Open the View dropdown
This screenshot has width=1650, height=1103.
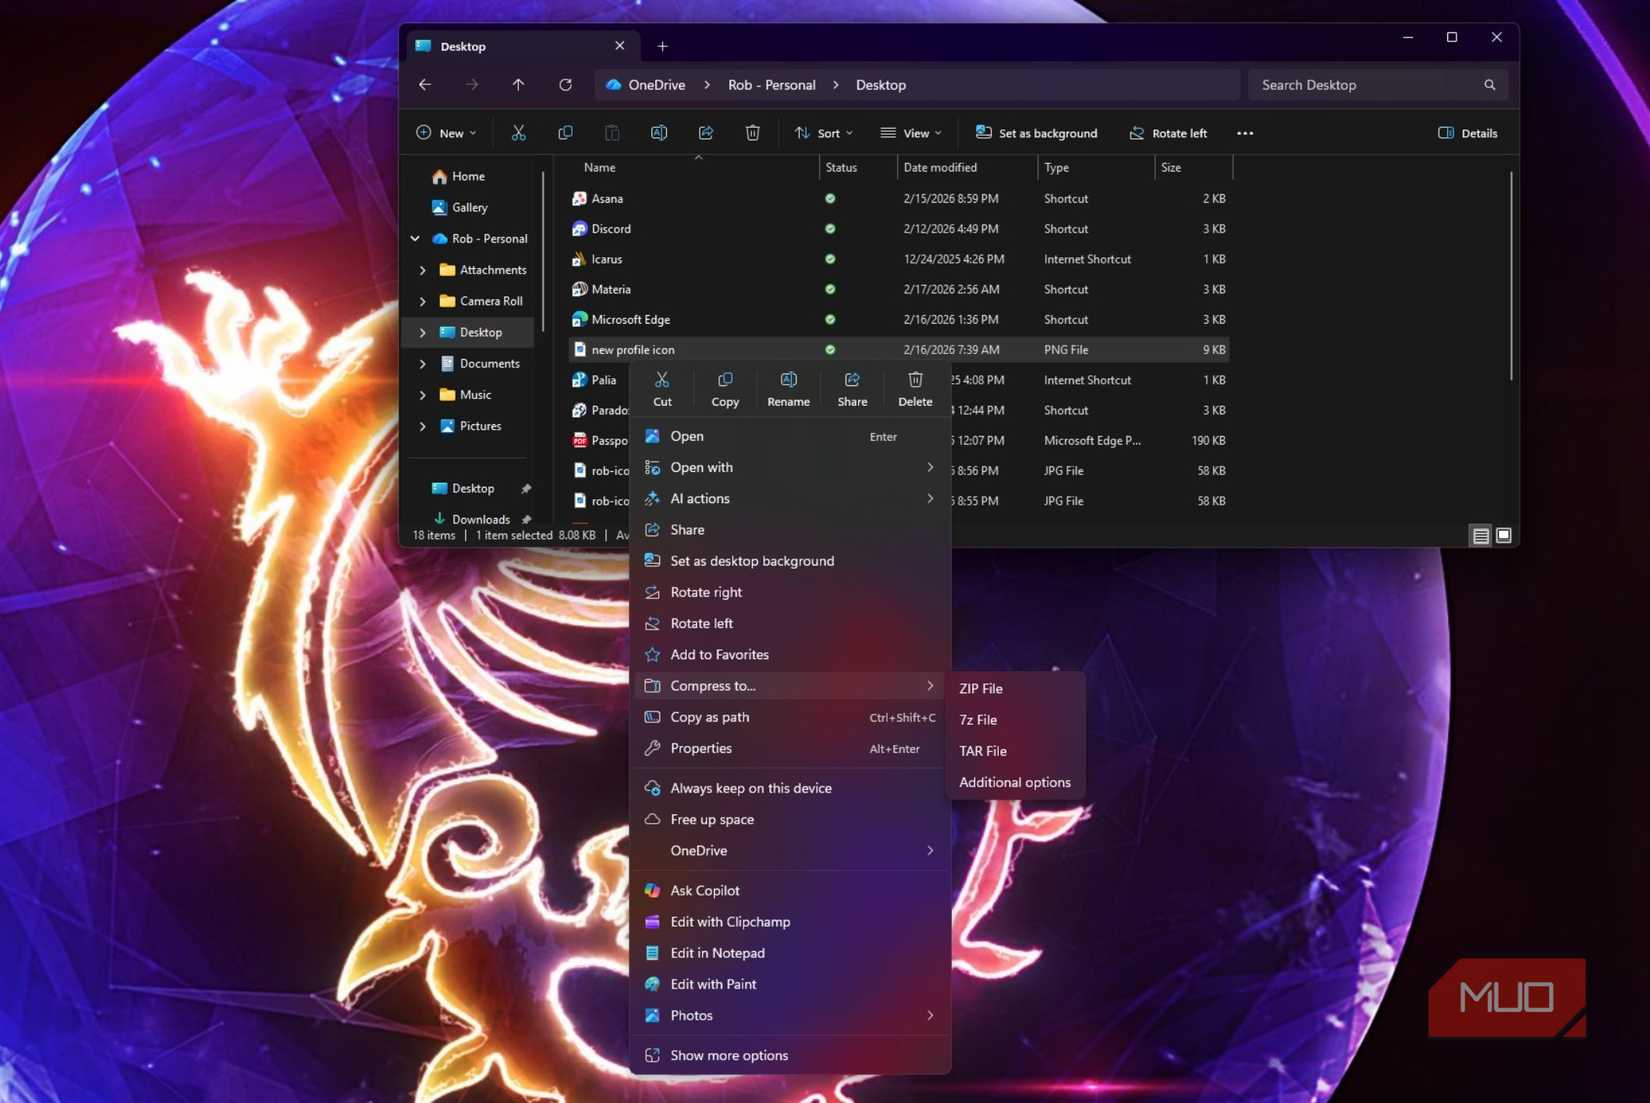pyautogui.click(x=911, y=133)
